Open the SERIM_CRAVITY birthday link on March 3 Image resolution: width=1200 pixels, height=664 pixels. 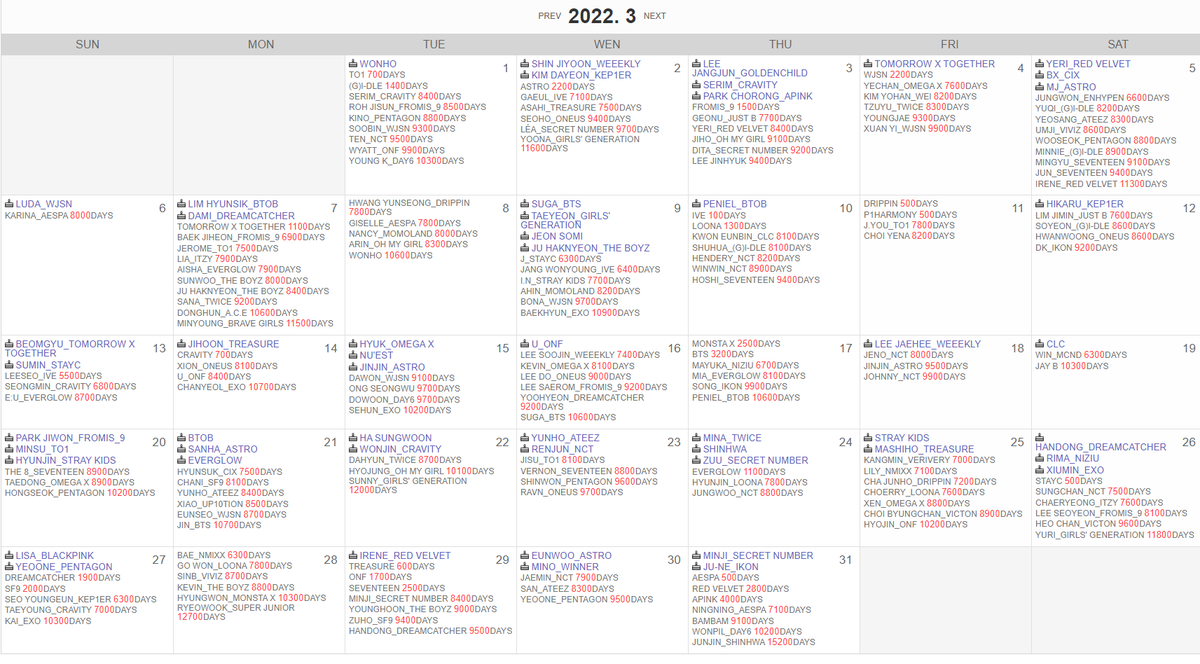click(740, 86)
